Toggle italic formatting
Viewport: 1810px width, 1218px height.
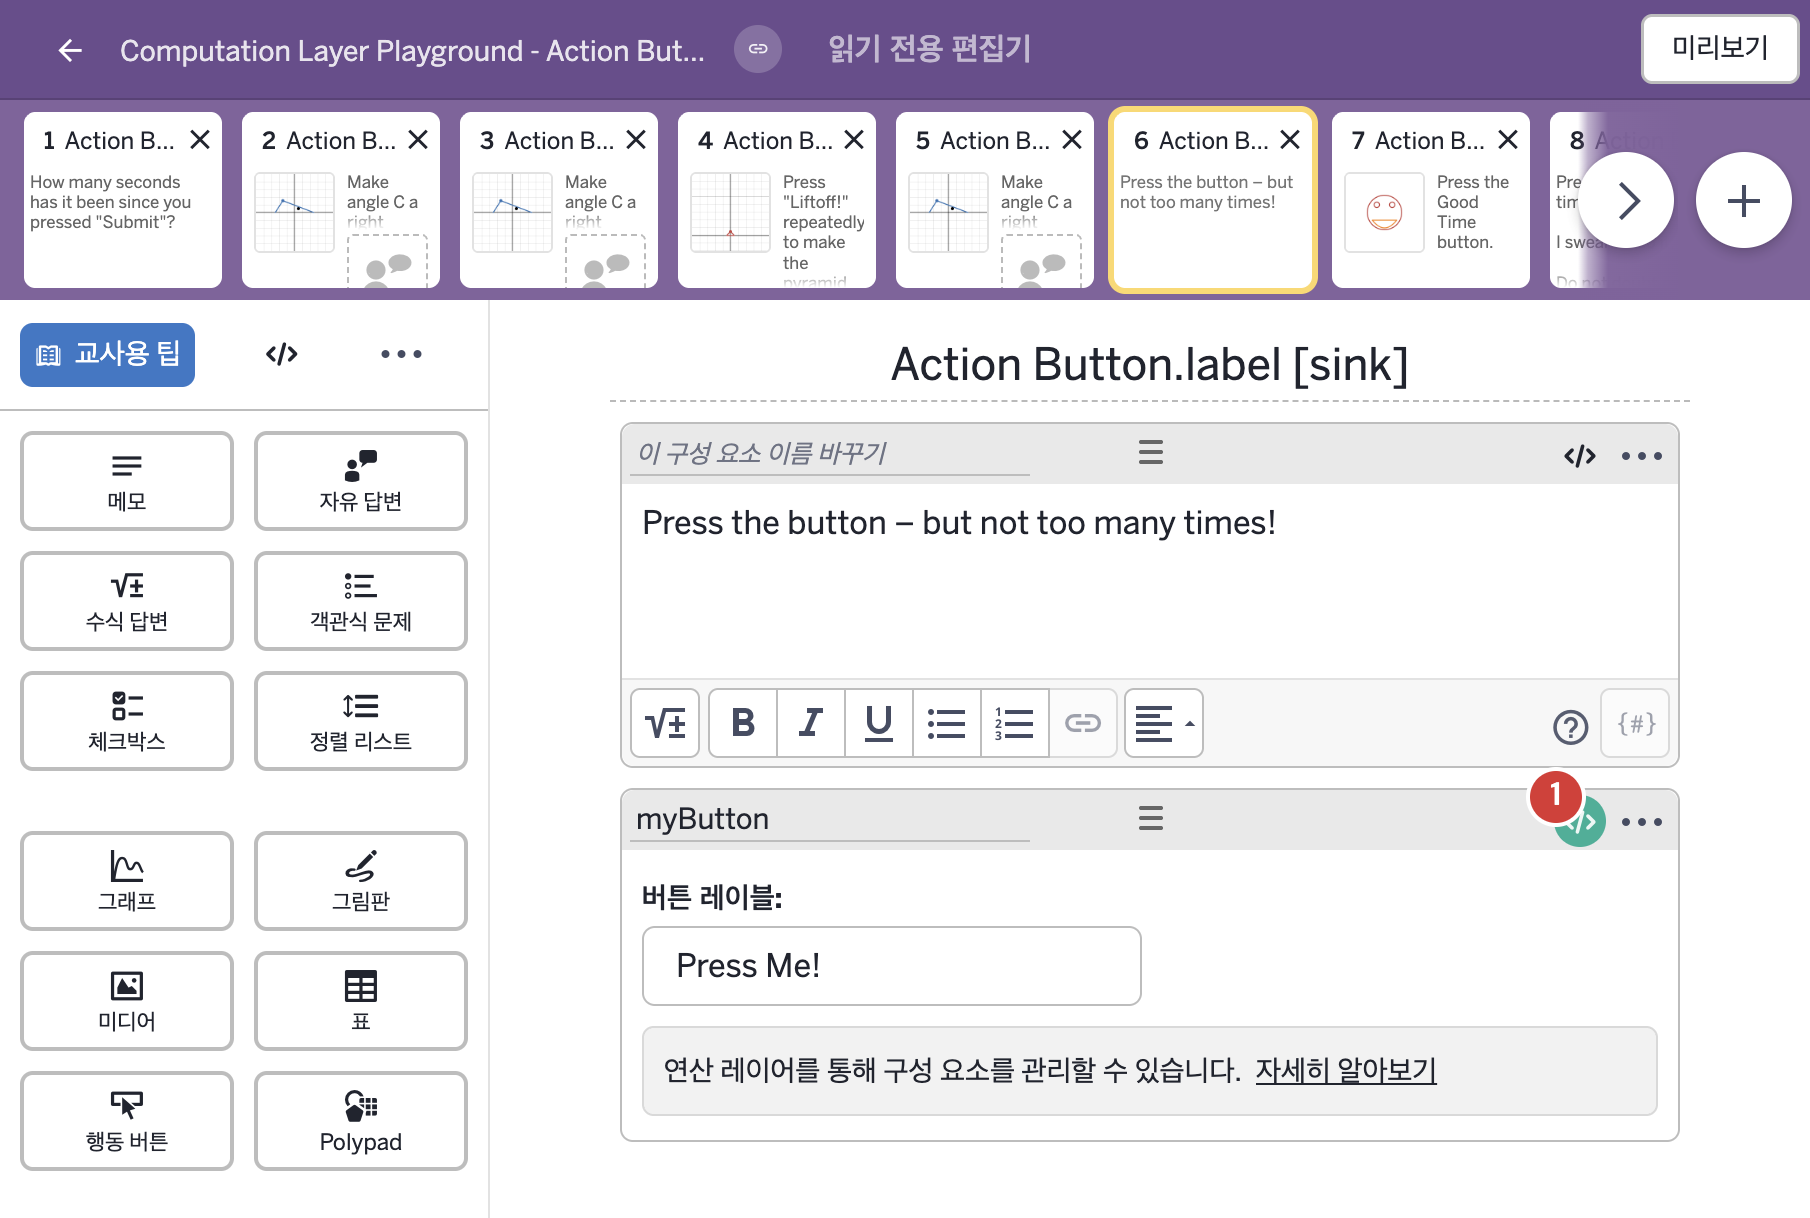[811, 723]
